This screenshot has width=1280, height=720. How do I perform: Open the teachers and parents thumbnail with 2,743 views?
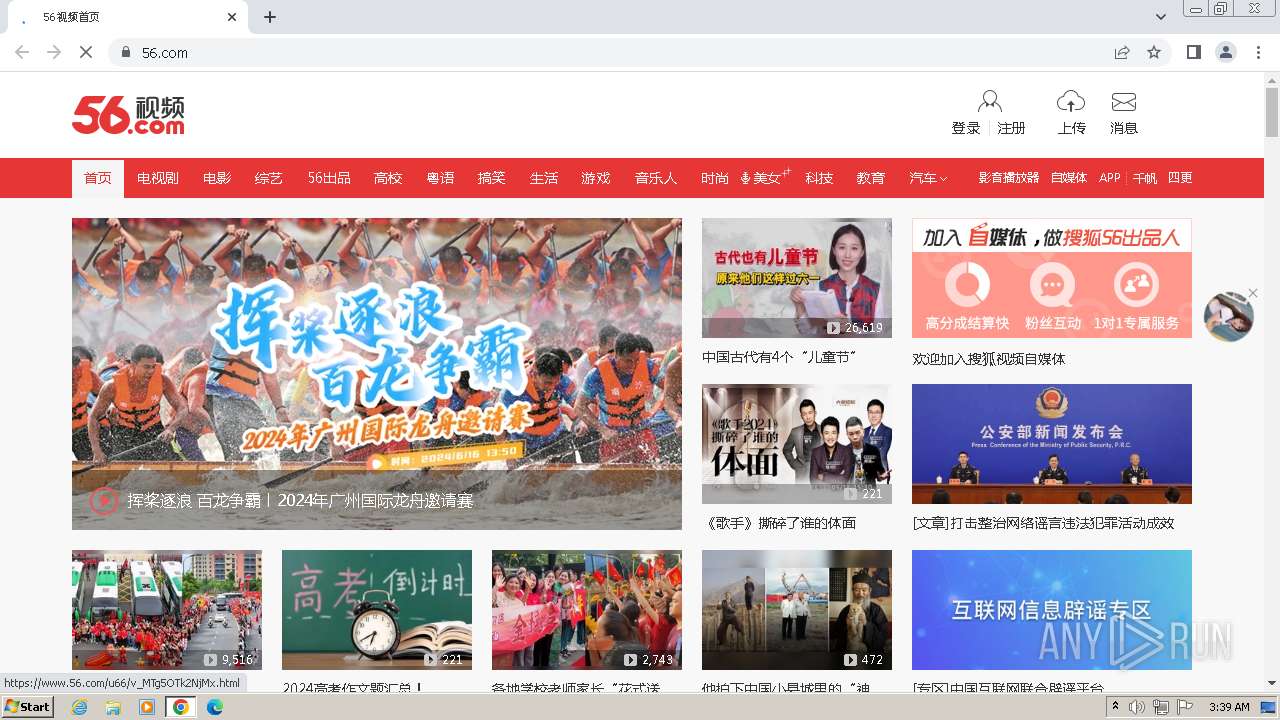(x=587, y=610)
